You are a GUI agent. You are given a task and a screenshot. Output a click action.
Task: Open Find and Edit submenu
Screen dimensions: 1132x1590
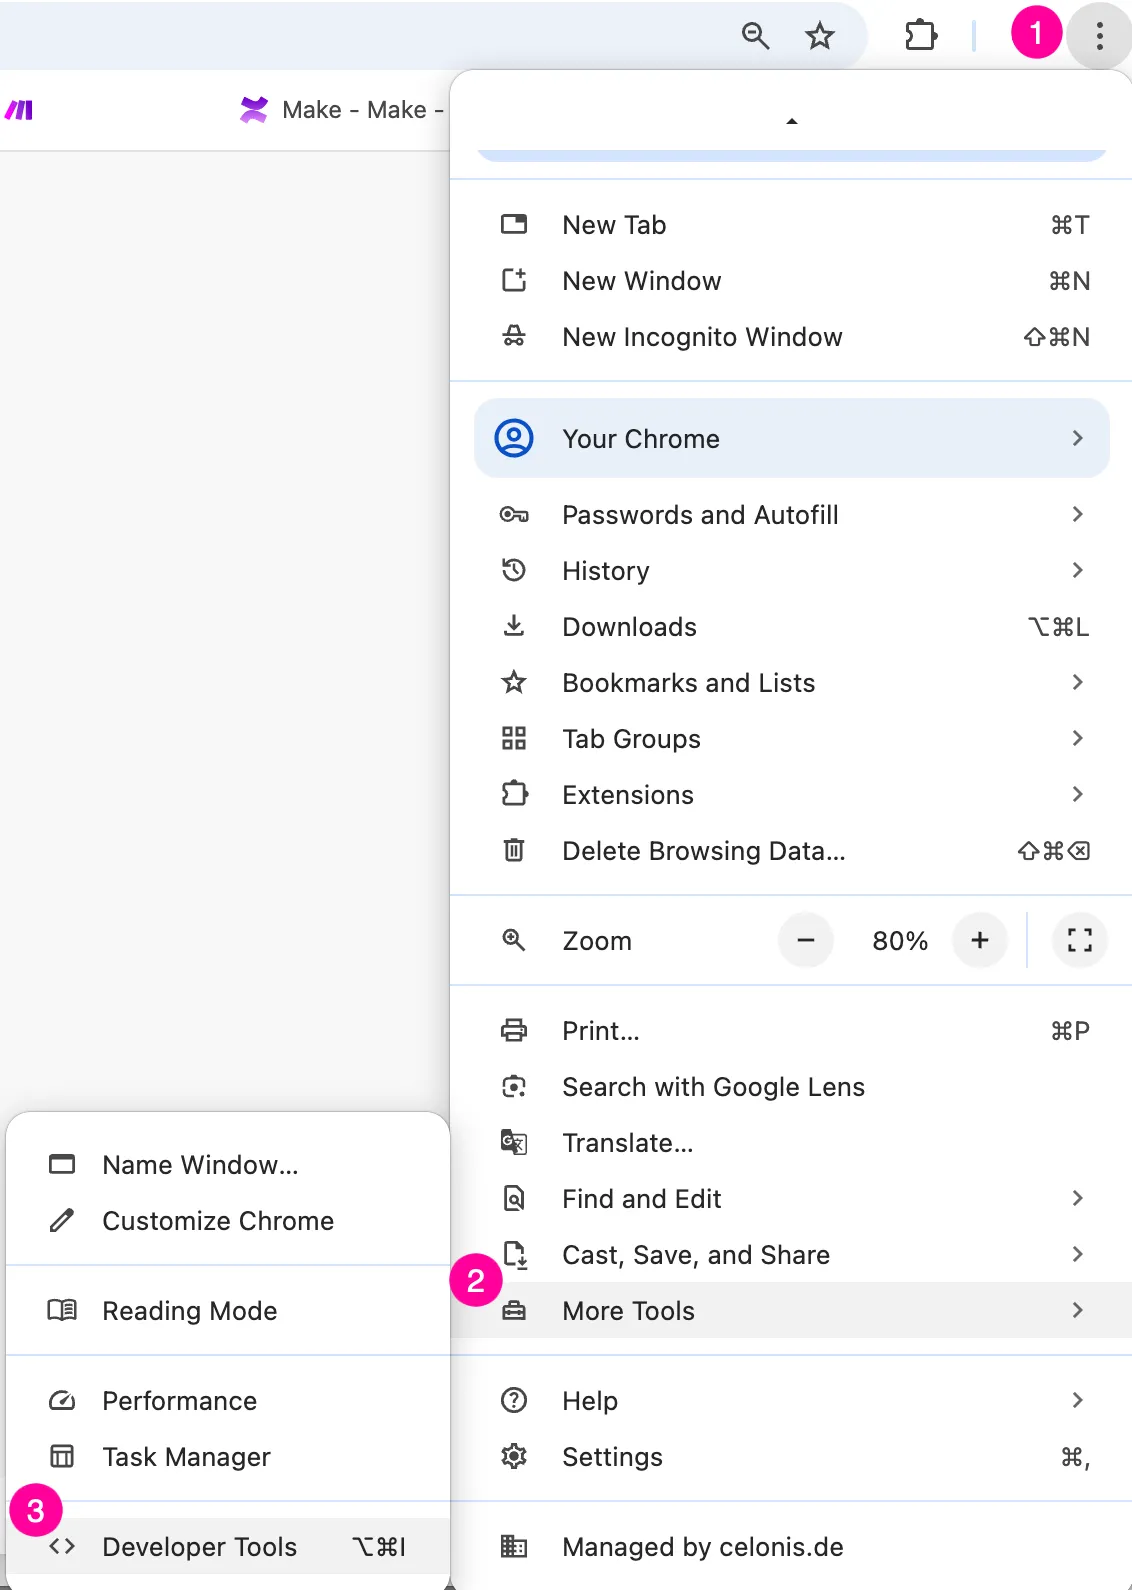pyautogui.click(x=791, y=1199)
